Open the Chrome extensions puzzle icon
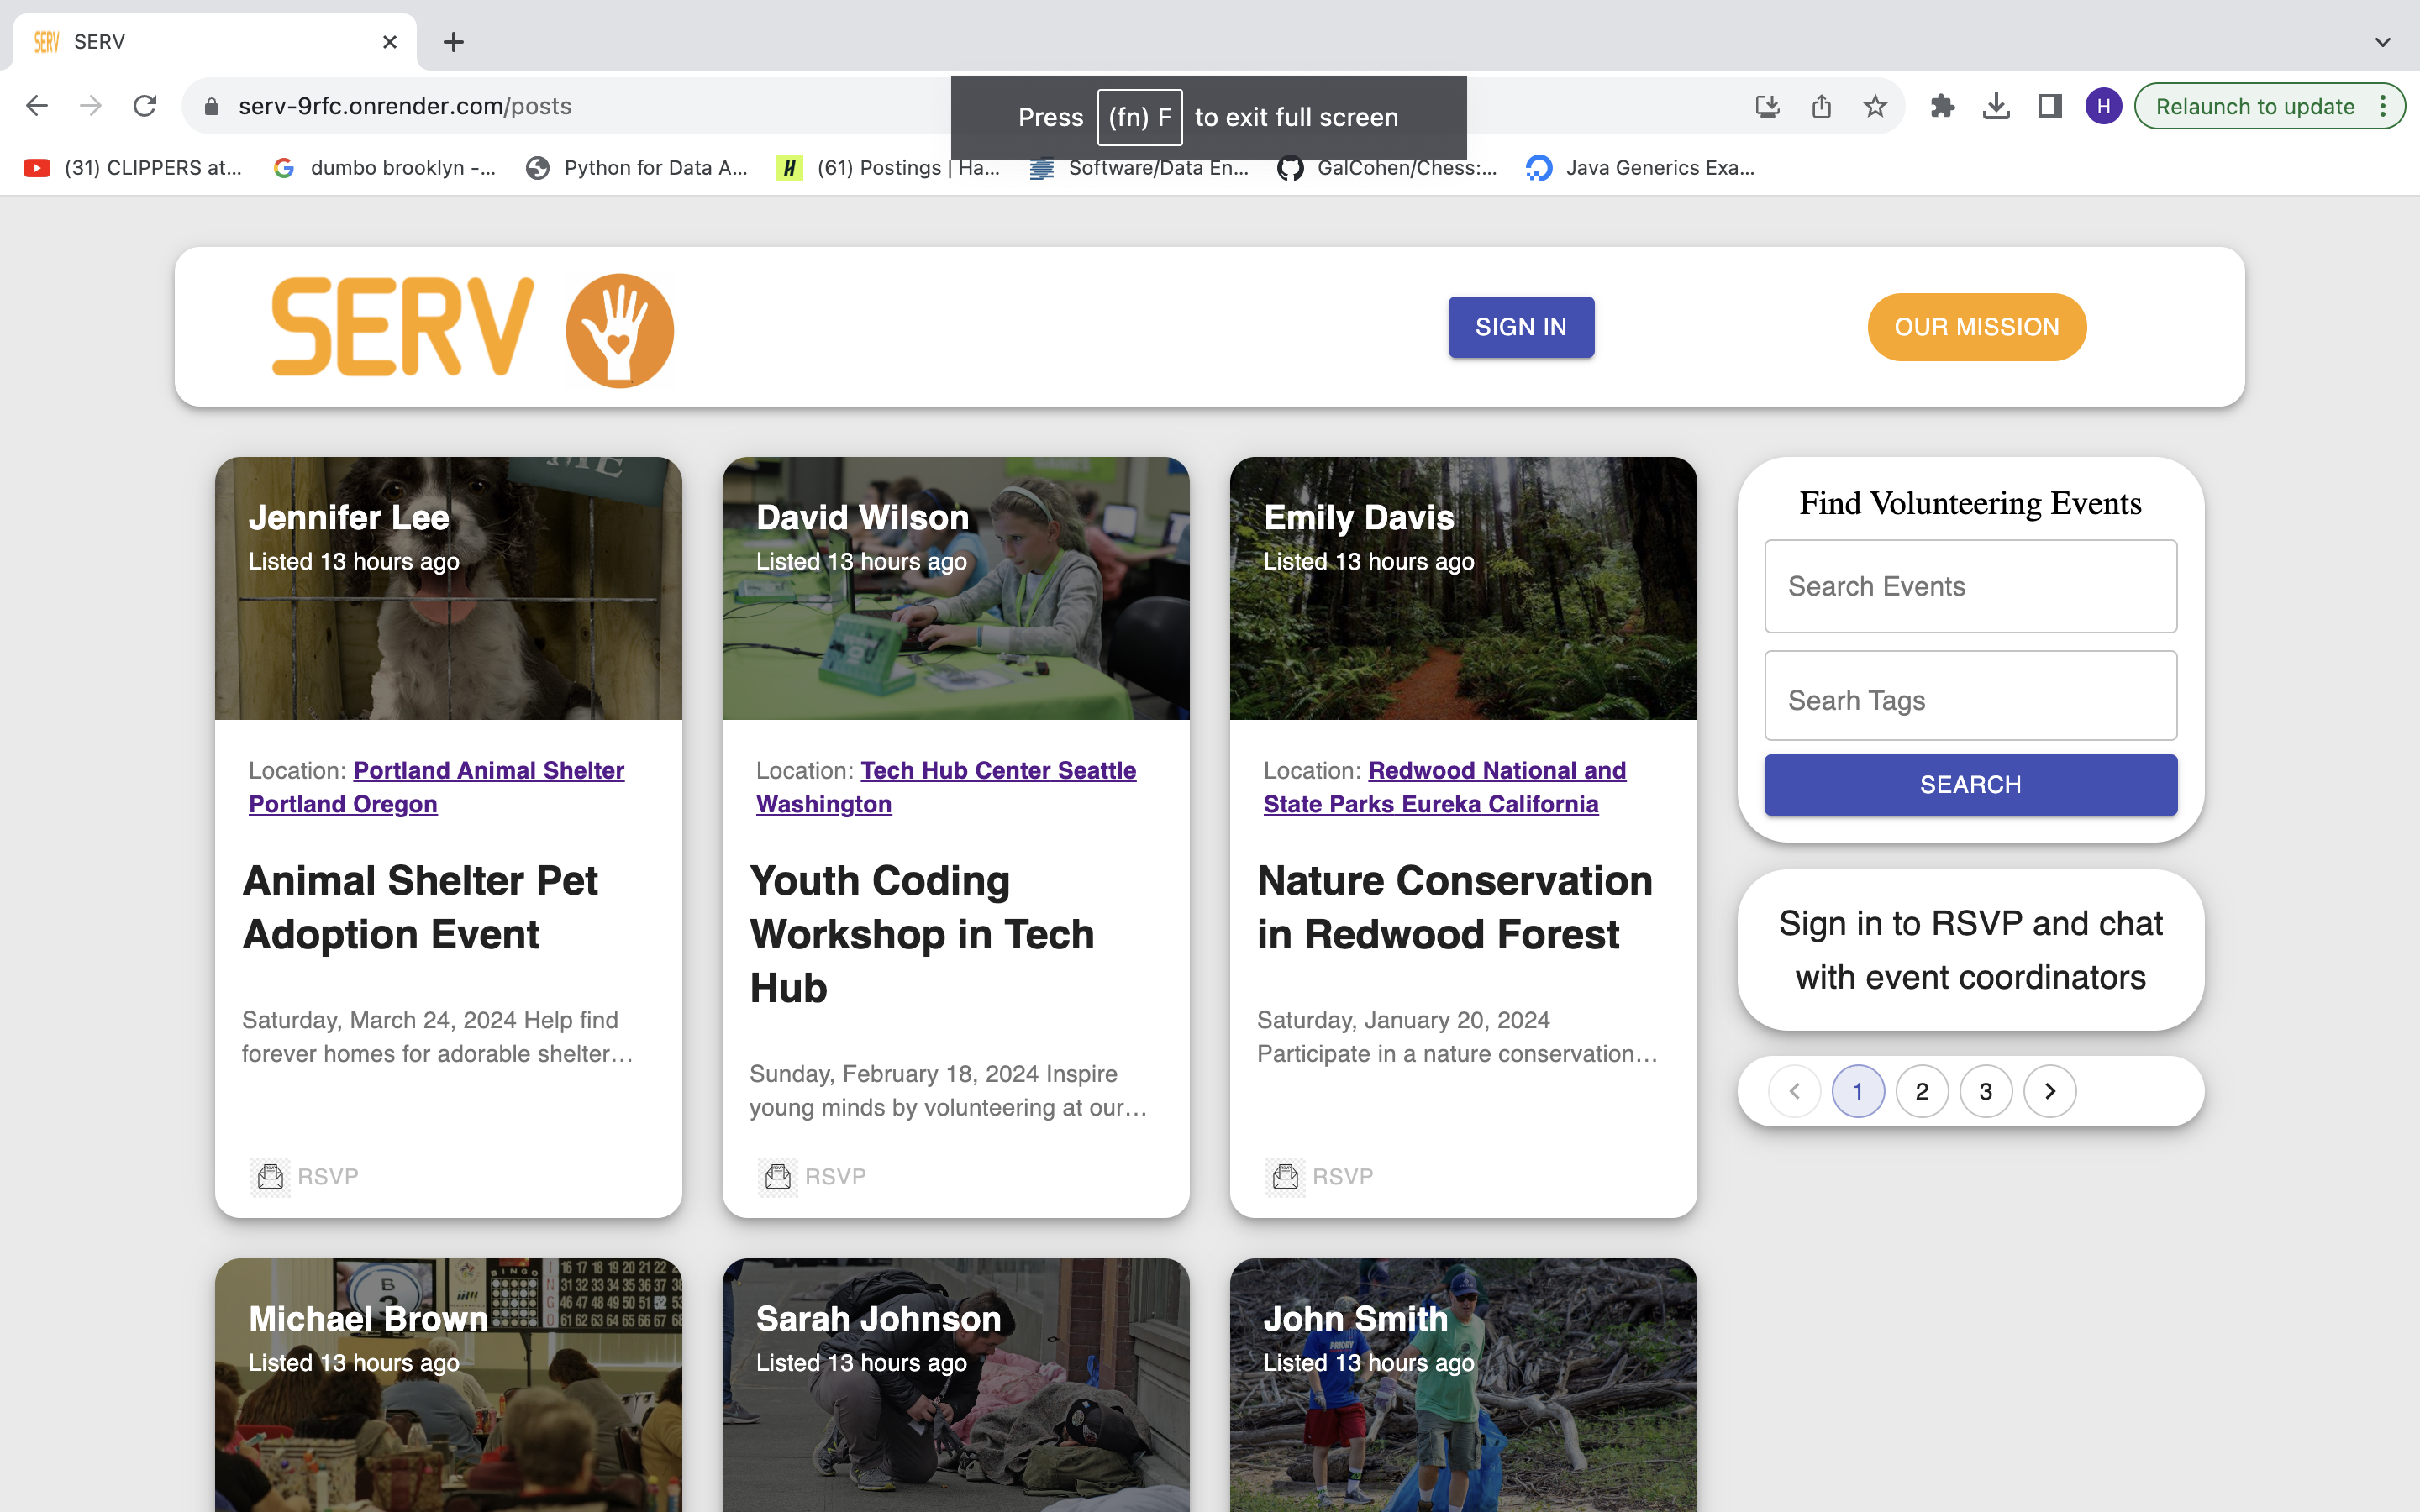 pos(1942,106)
